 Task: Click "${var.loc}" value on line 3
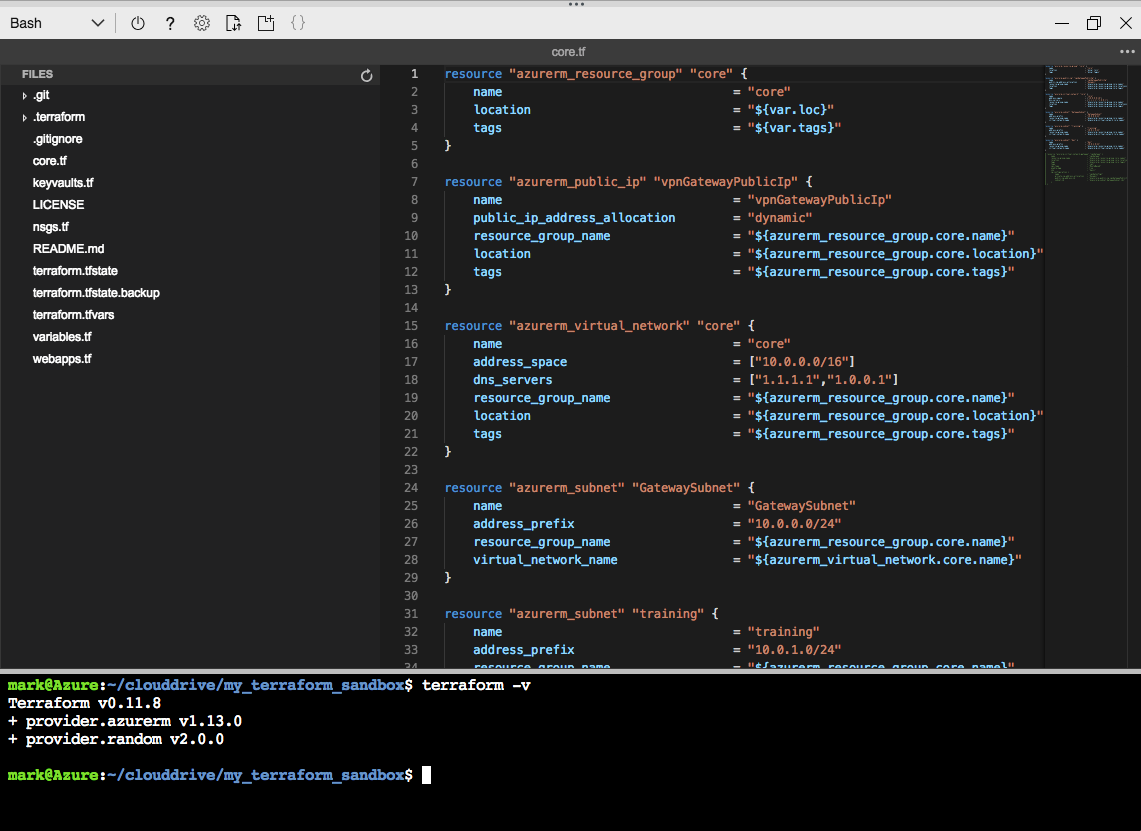pos(791,110)
